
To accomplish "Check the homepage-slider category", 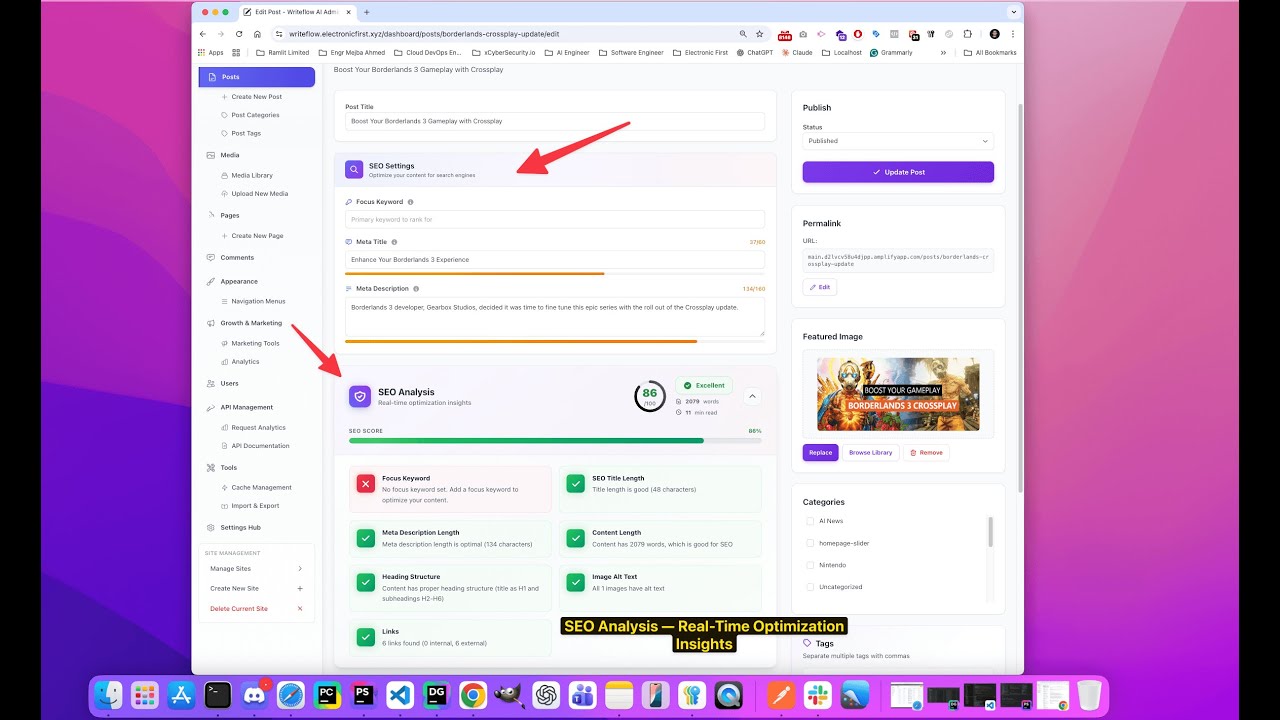I will [810, 543].
